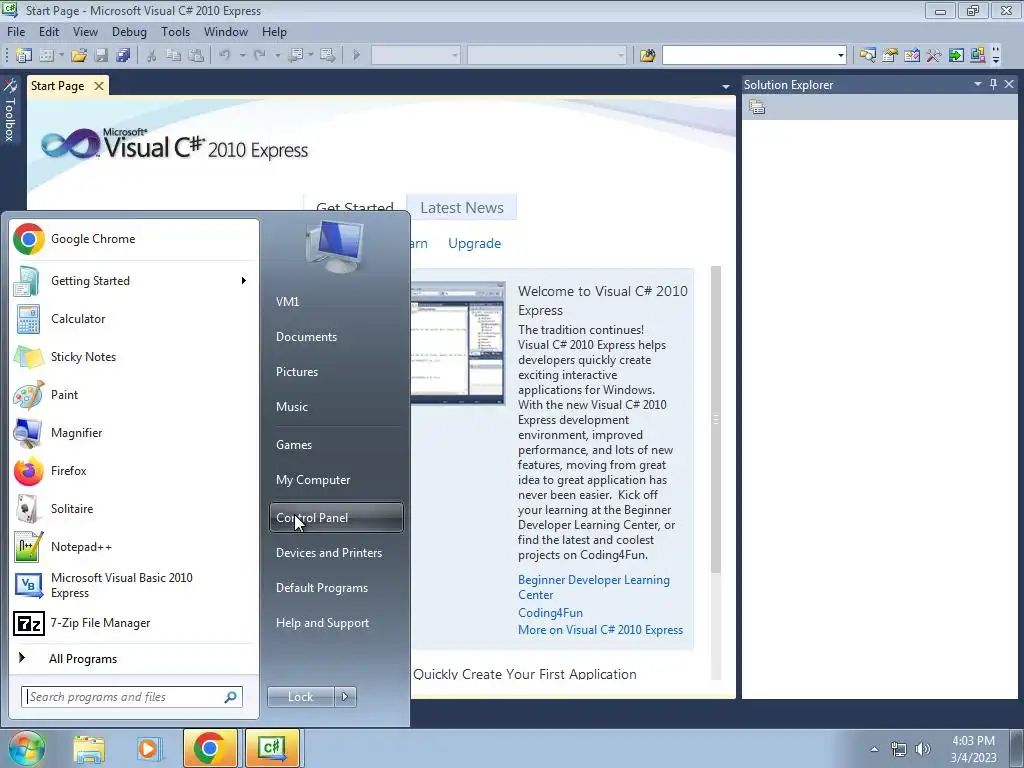Open the Object Browser toolbar icon

(912, 56)
